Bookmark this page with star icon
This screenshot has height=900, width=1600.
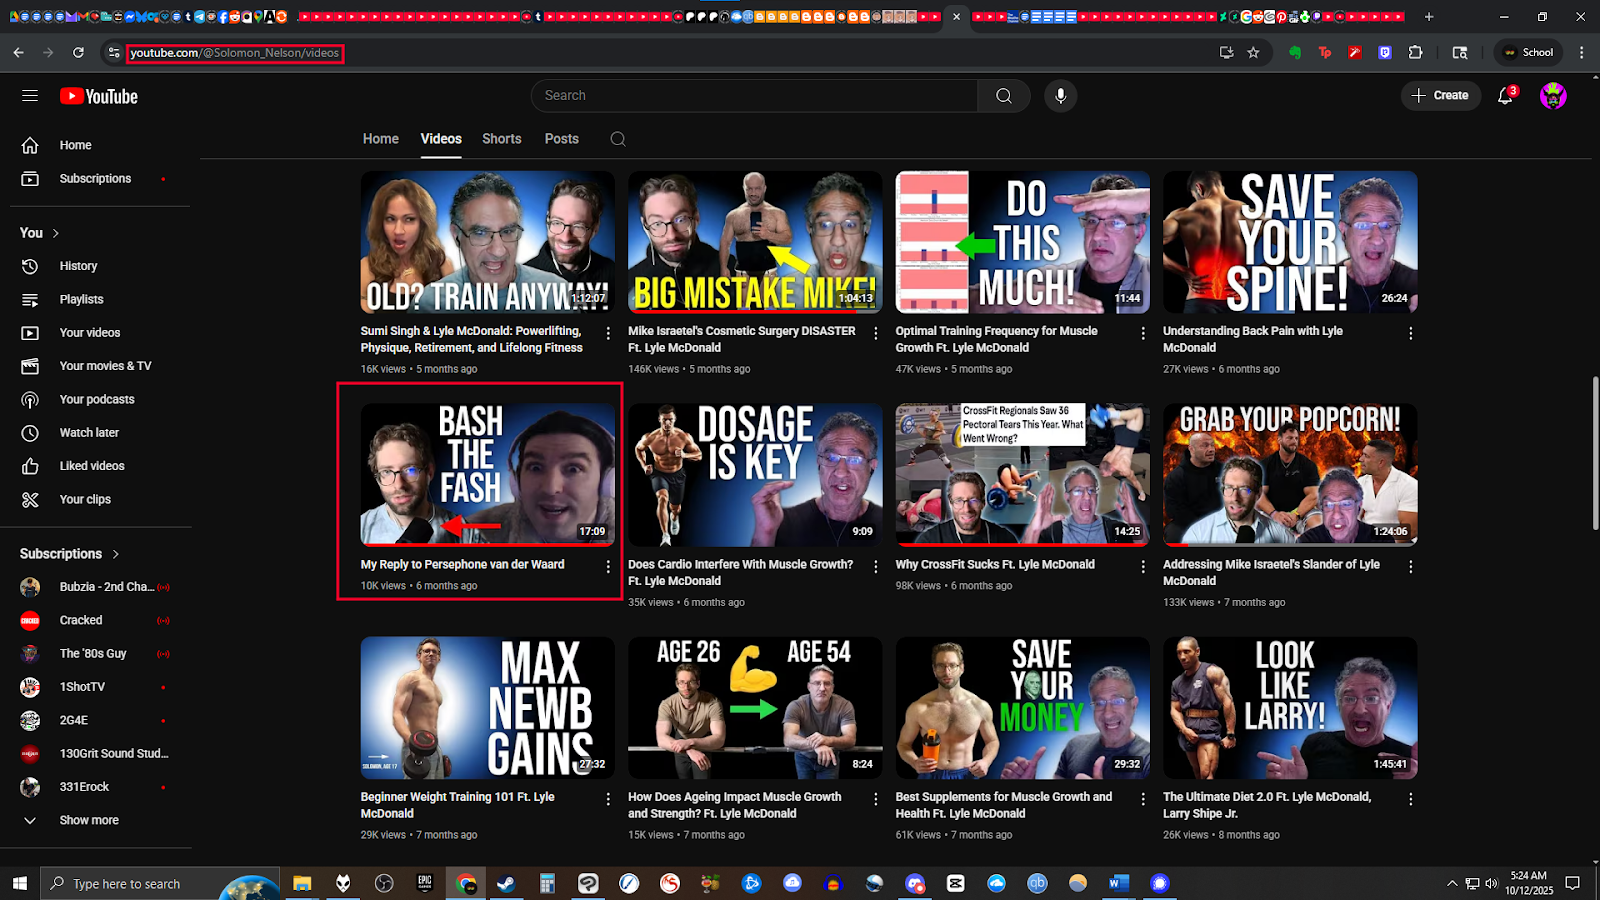coord(1253,53)
